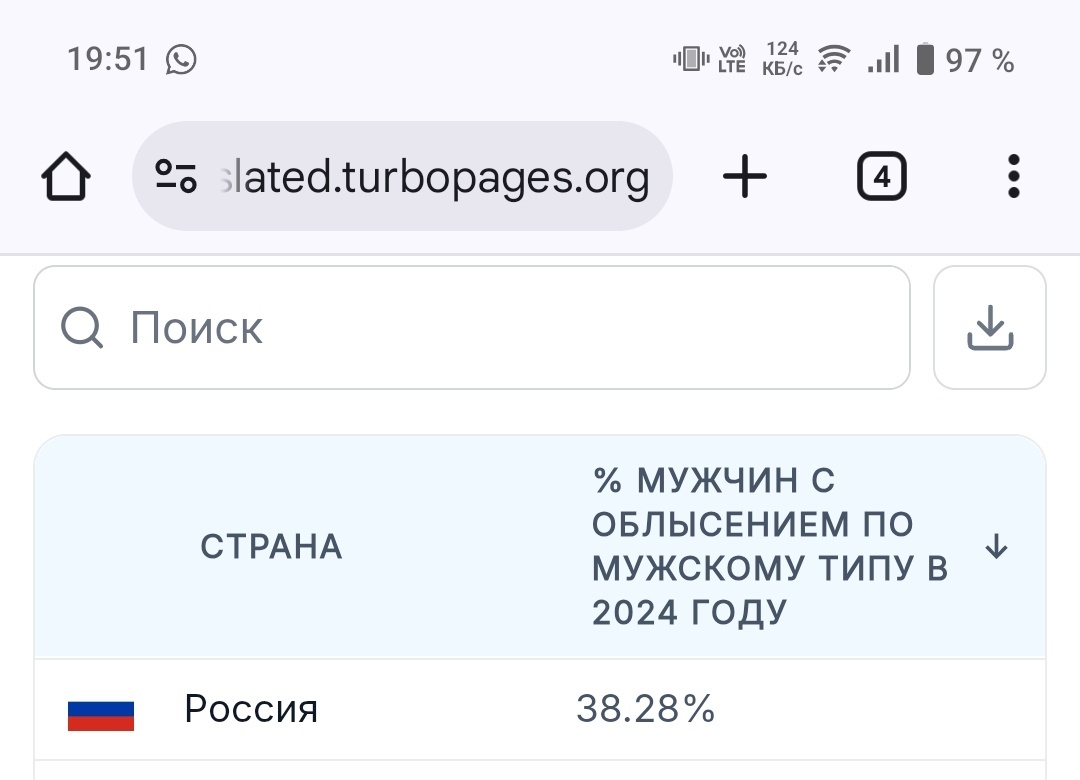
Task: Select the Россия row label
Action: point(251,710)
